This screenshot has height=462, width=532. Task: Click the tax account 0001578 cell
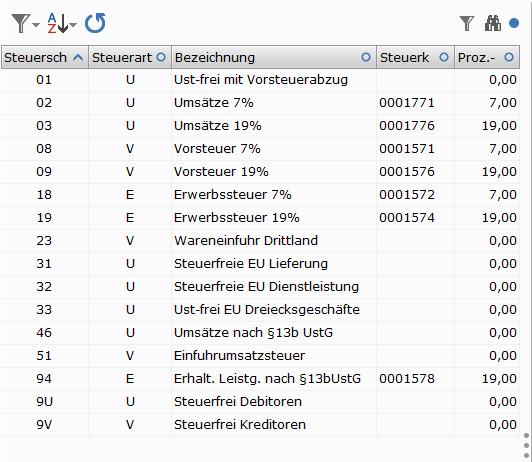[407, 379]
